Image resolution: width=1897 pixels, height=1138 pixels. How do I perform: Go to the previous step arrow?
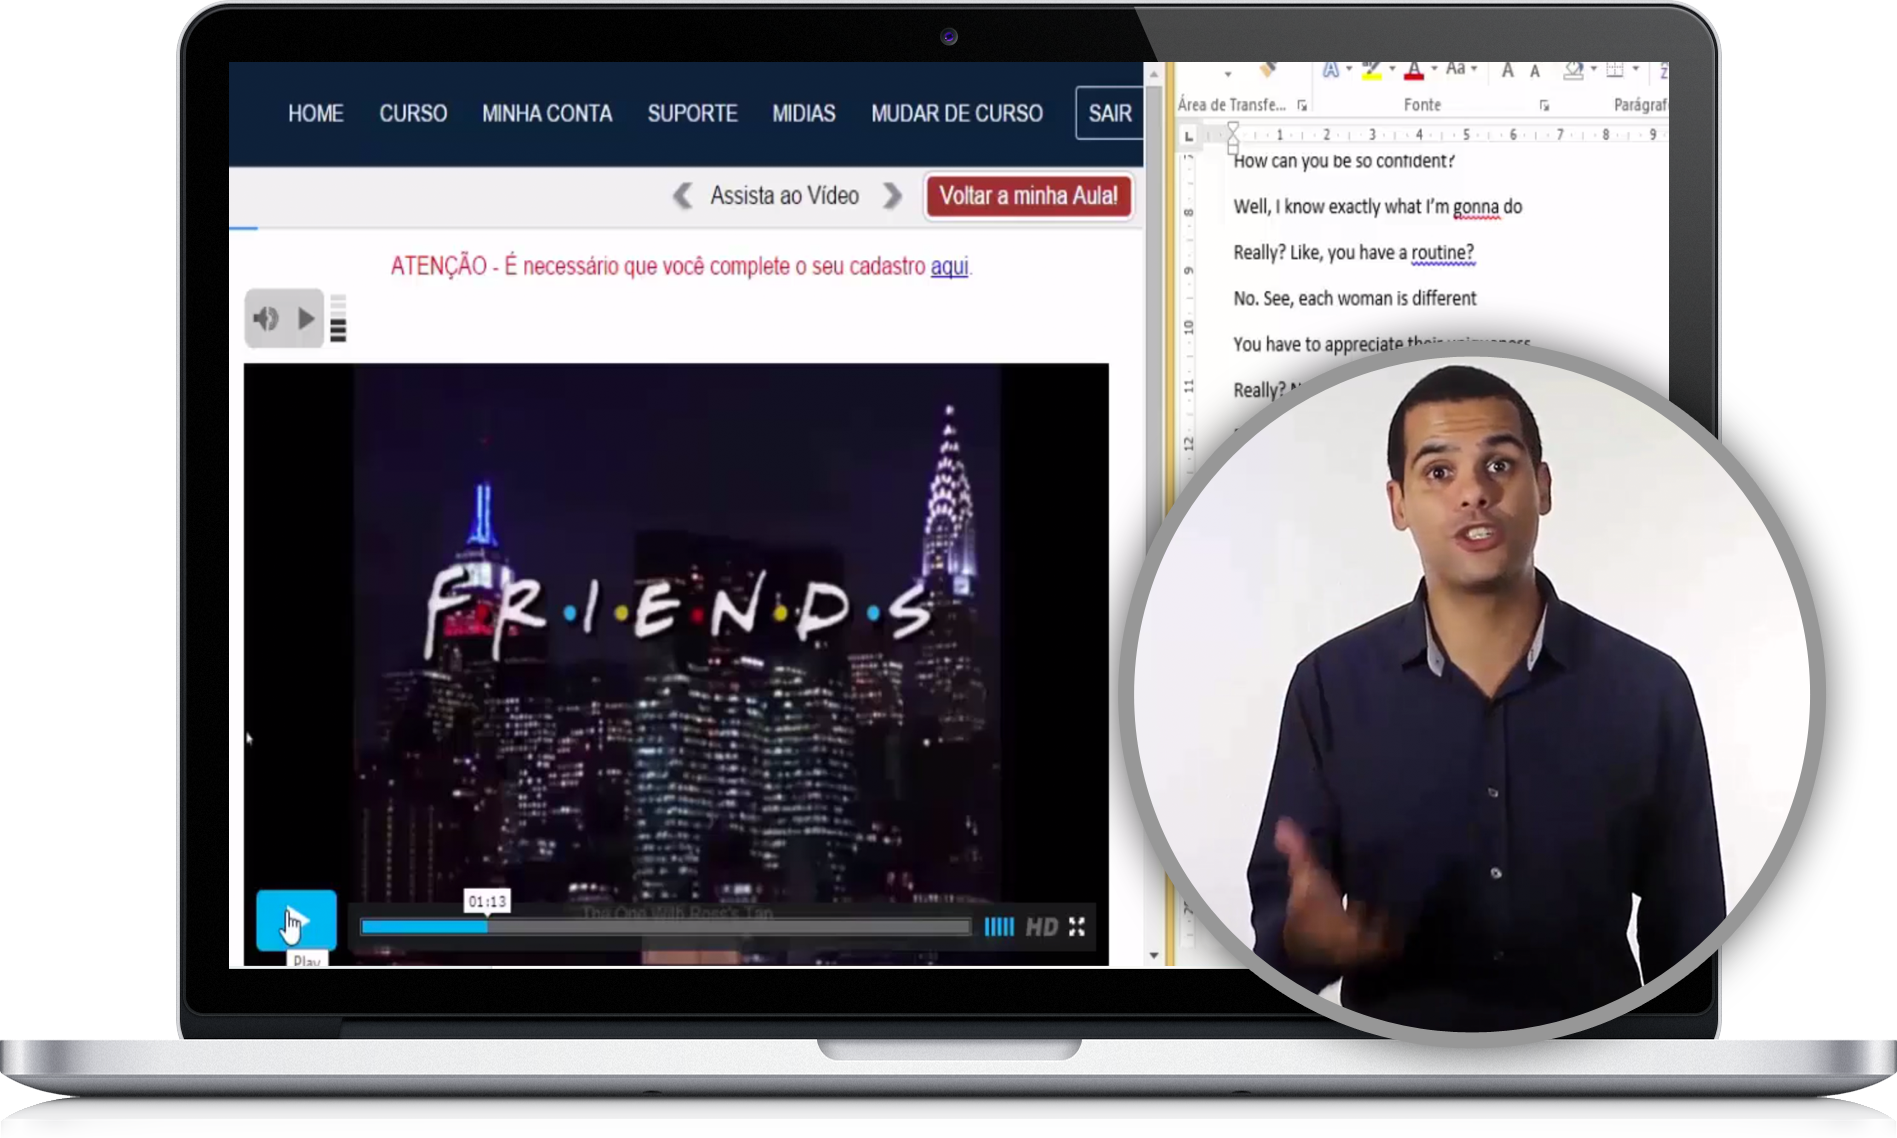pos(682,195)
